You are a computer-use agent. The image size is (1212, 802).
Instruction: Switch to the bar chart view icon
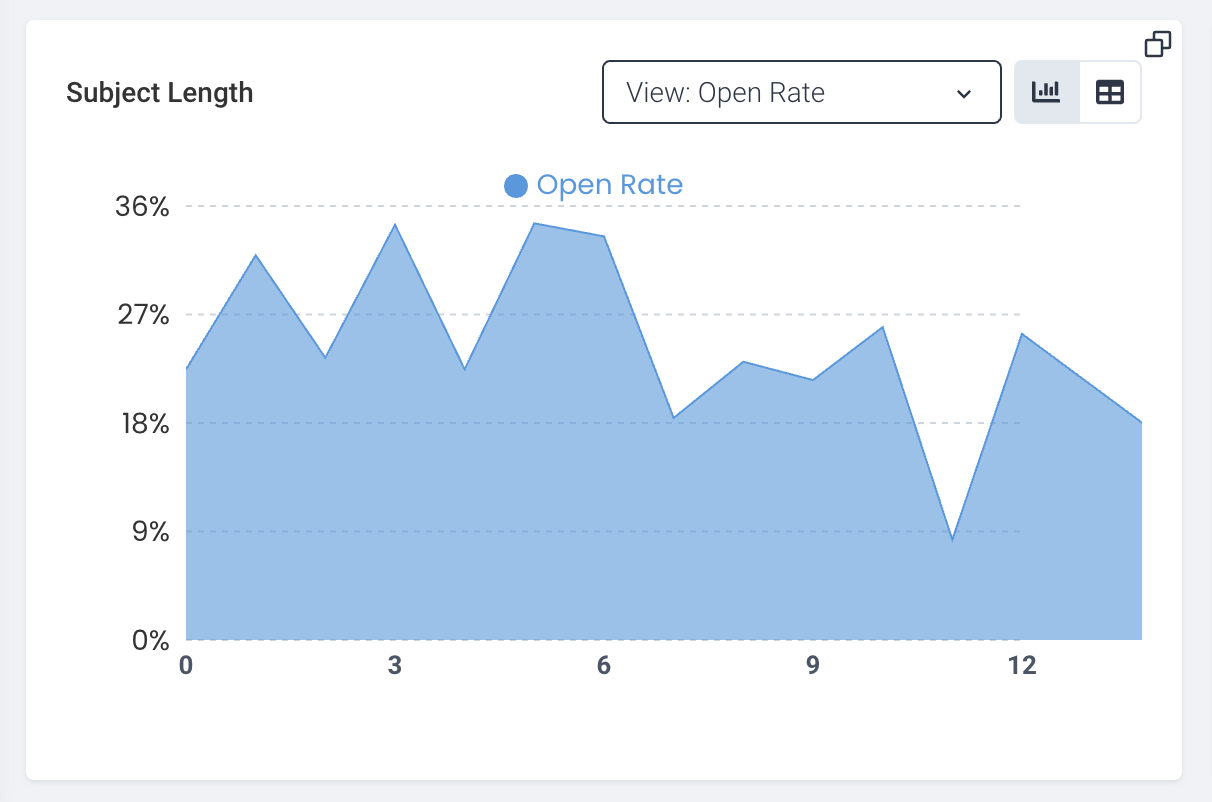click(1047, 92)
